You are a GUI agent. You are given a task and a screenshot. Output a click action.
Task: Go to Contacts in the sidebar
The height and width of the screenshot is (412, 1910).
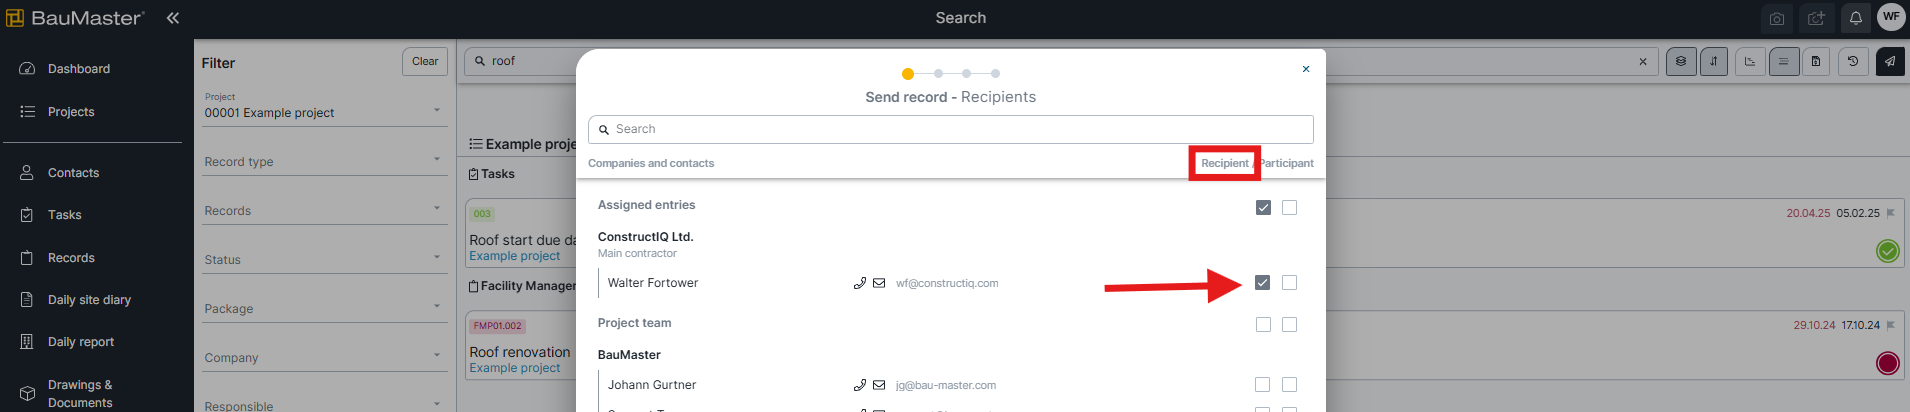tap(73, 173)
